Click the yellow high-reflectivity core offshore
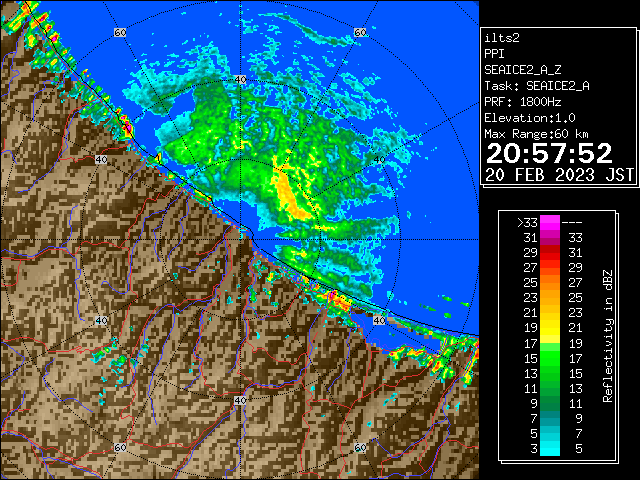 click(x=290, y=196)
